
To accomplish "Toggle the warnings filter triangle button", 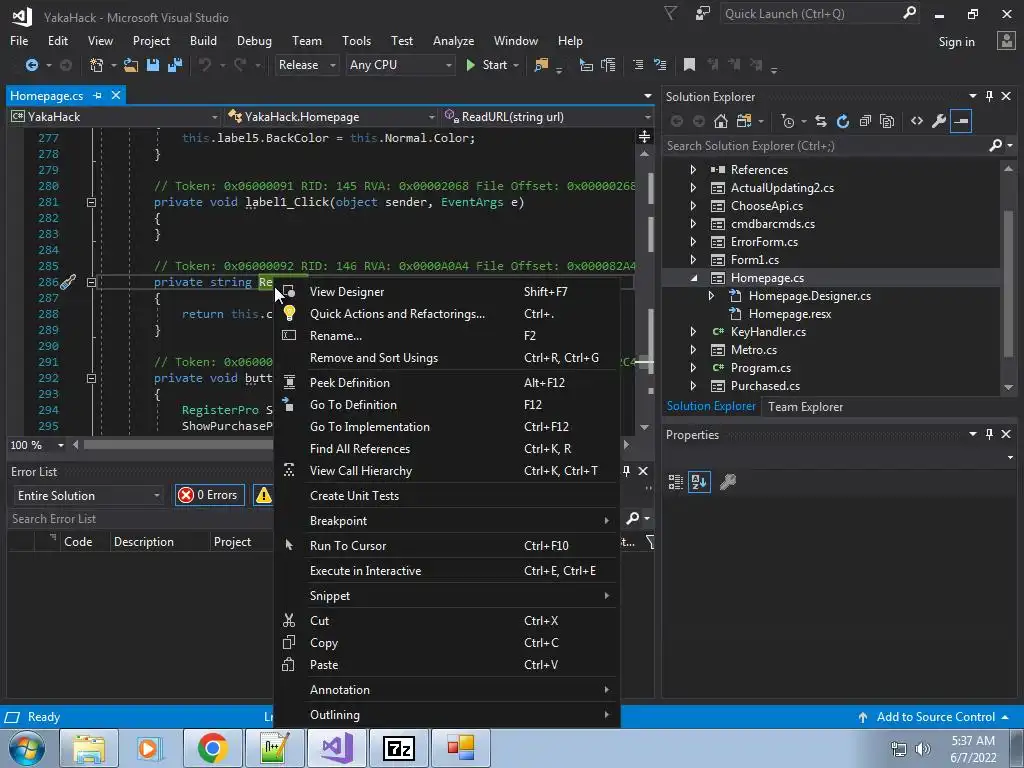I will (263, 495).
